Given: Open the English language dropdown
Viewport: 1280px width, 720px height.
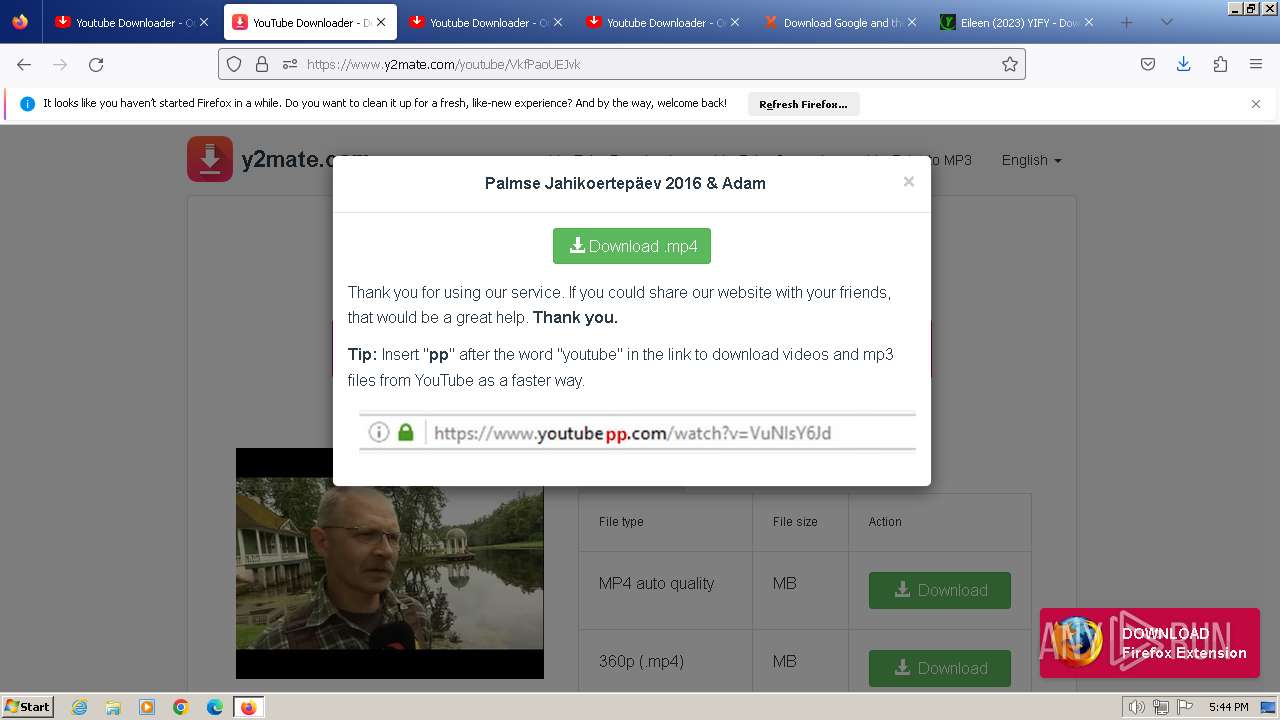Looking at the screenshot, I should point(1031,160).
